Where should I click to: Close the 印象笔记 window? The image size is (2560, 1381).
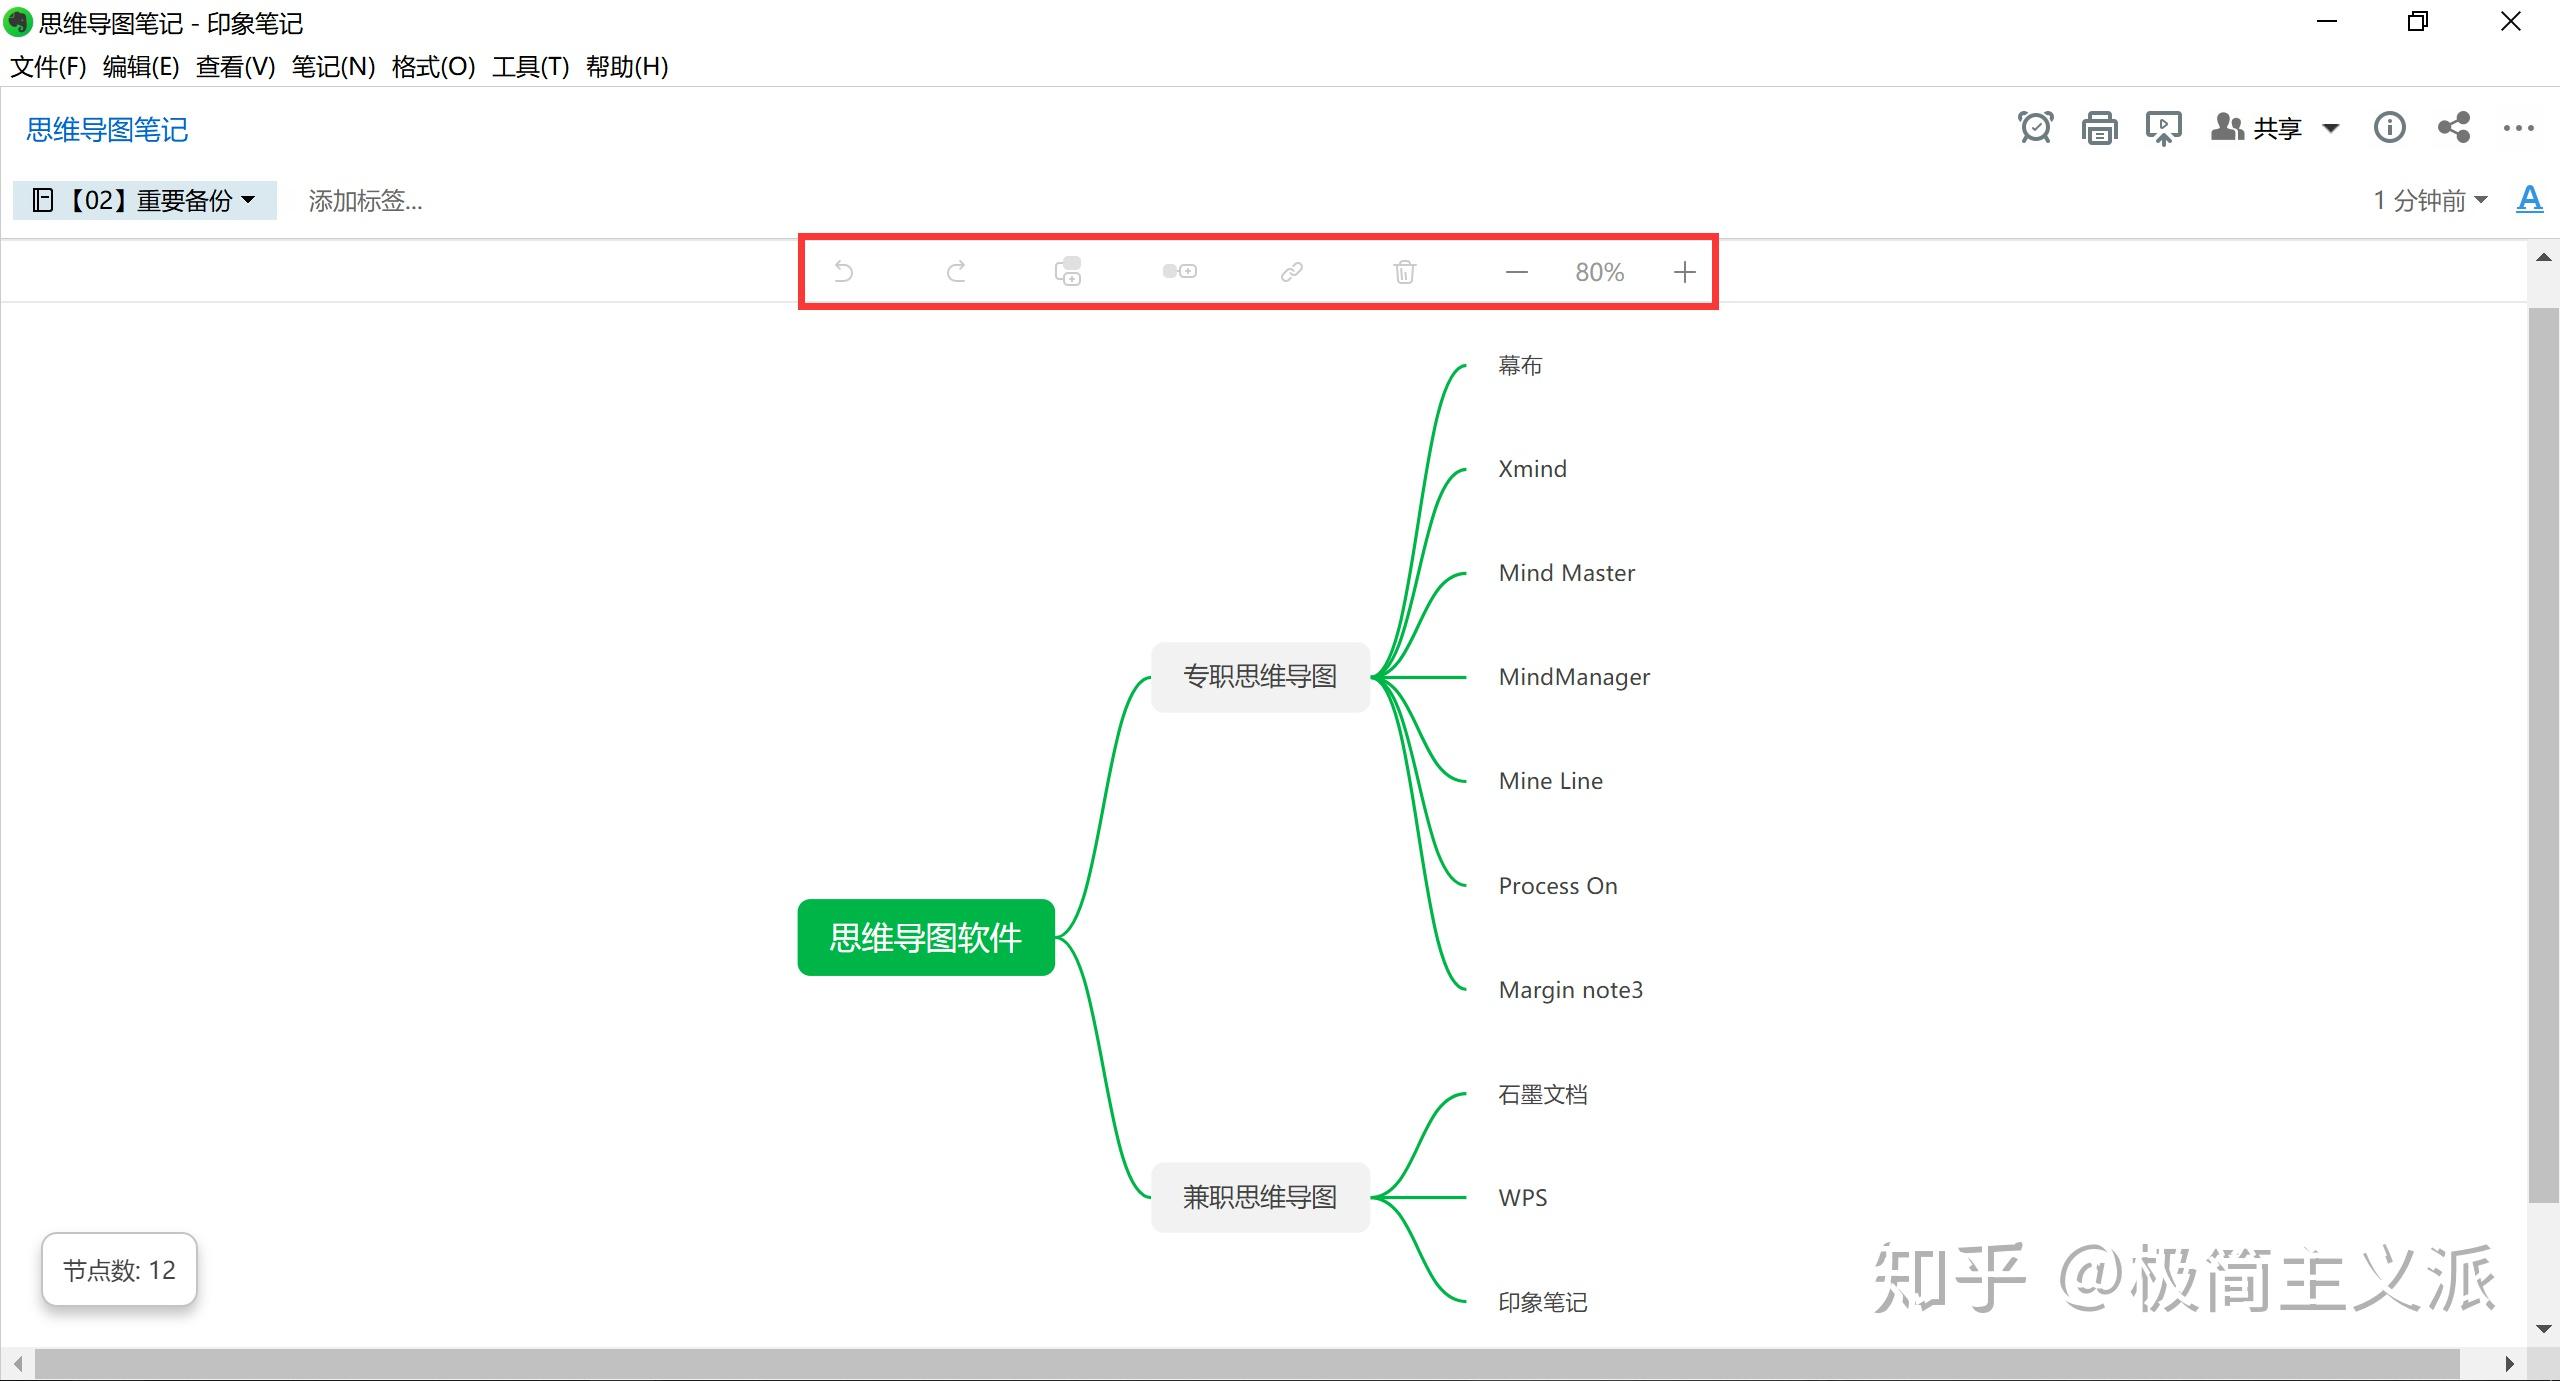coord(2510,21)
